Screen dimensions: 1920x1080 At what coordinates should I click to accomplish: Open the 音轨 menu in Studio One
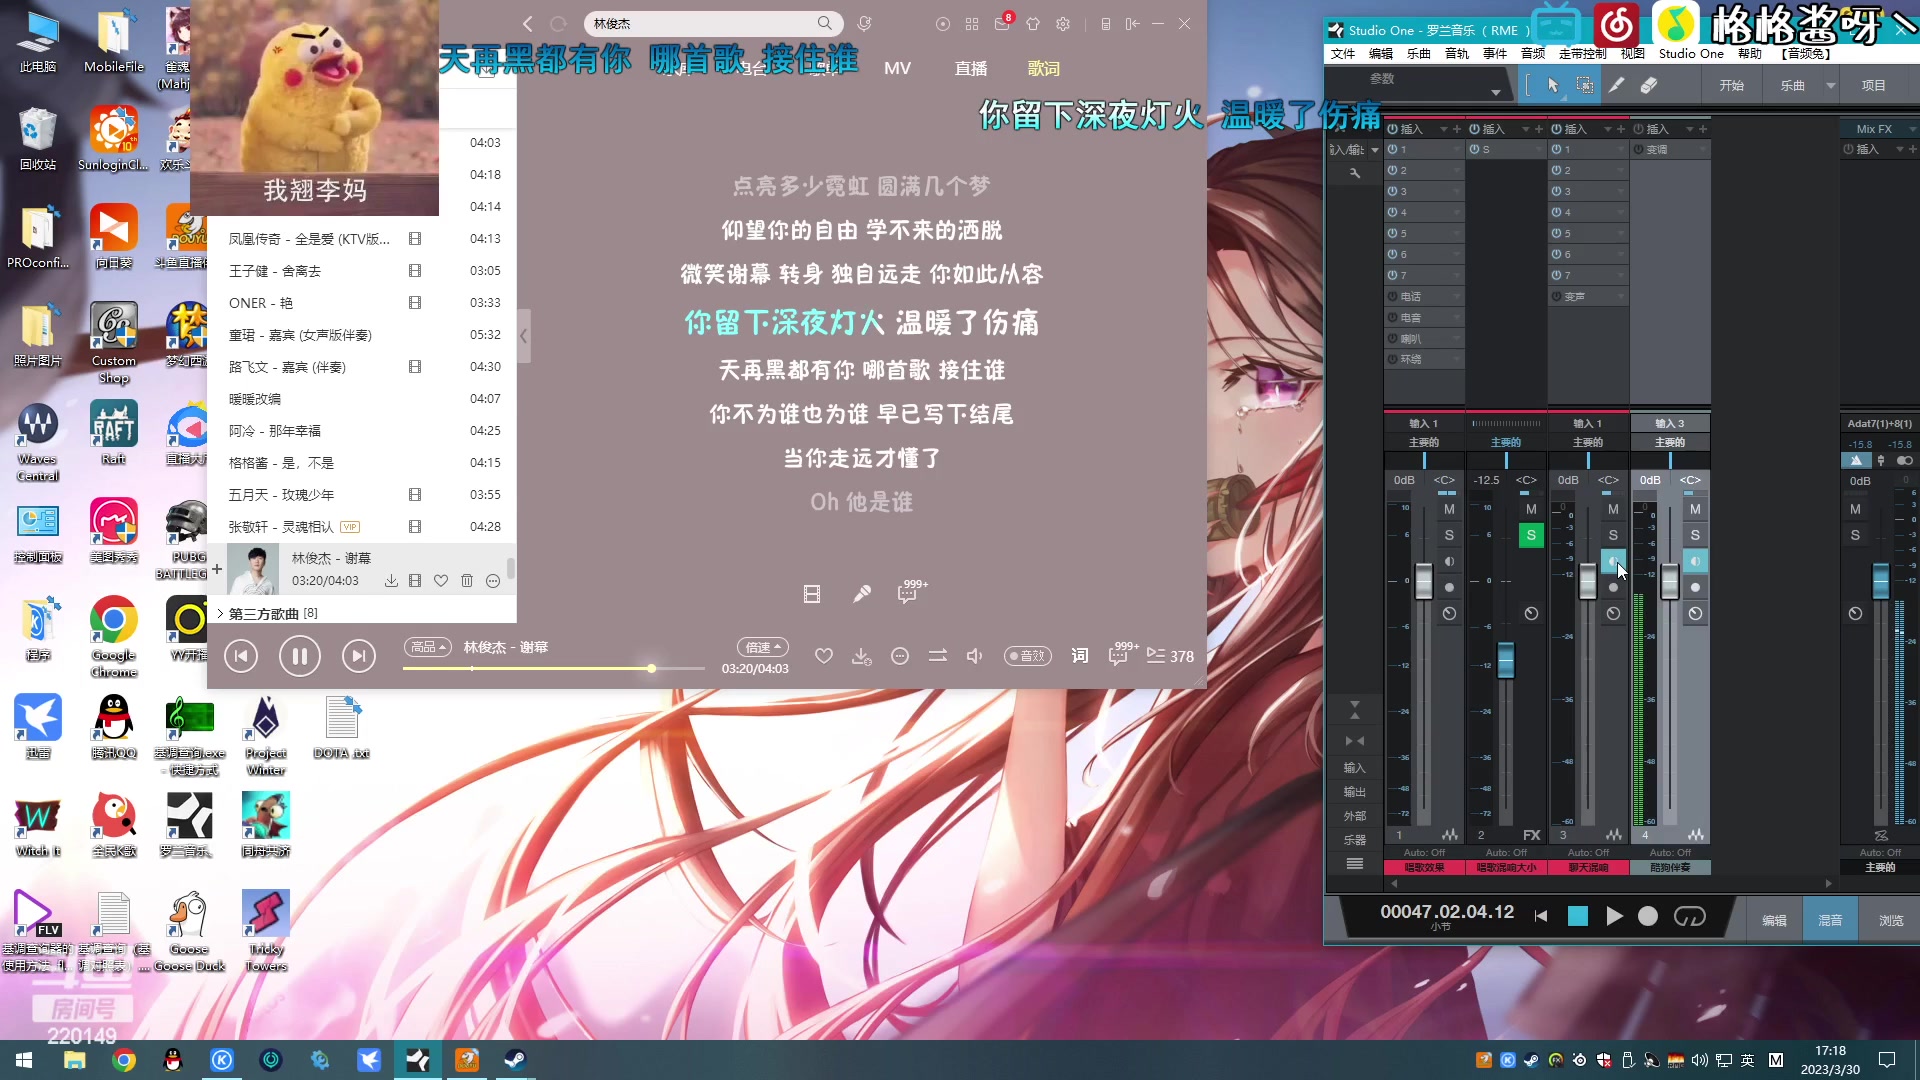point(1457,54)
